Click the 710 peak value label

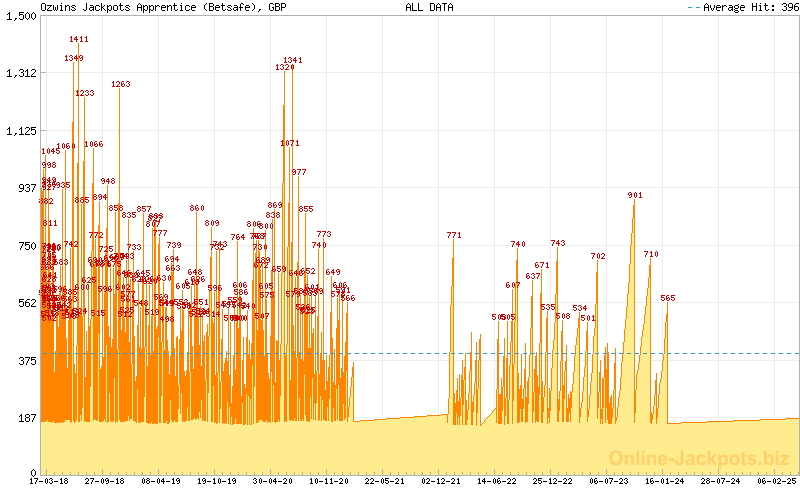651,254
